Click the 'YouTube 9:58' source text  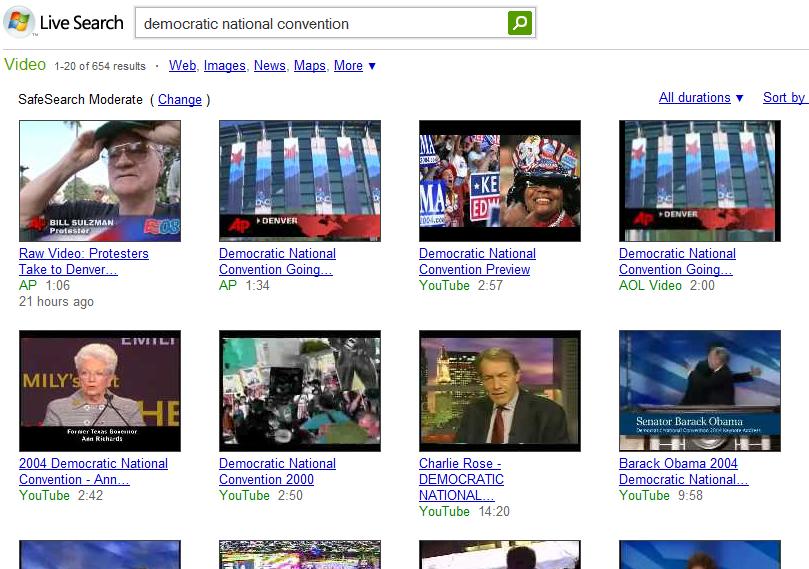tap(661, 495)
